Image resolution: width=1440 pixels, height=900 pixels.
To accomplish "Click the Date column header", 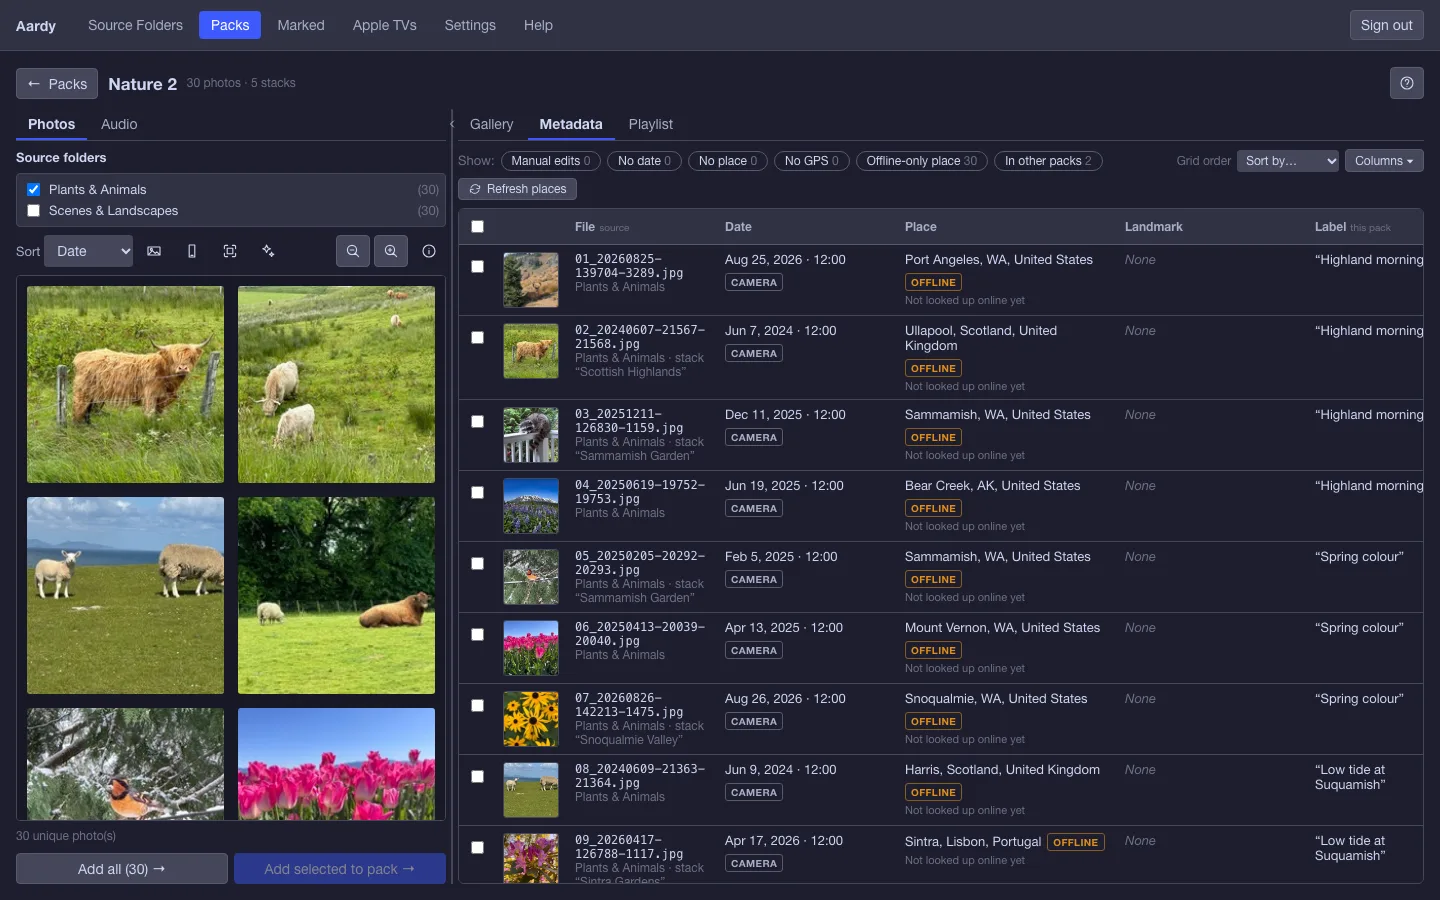I will 738,227.
